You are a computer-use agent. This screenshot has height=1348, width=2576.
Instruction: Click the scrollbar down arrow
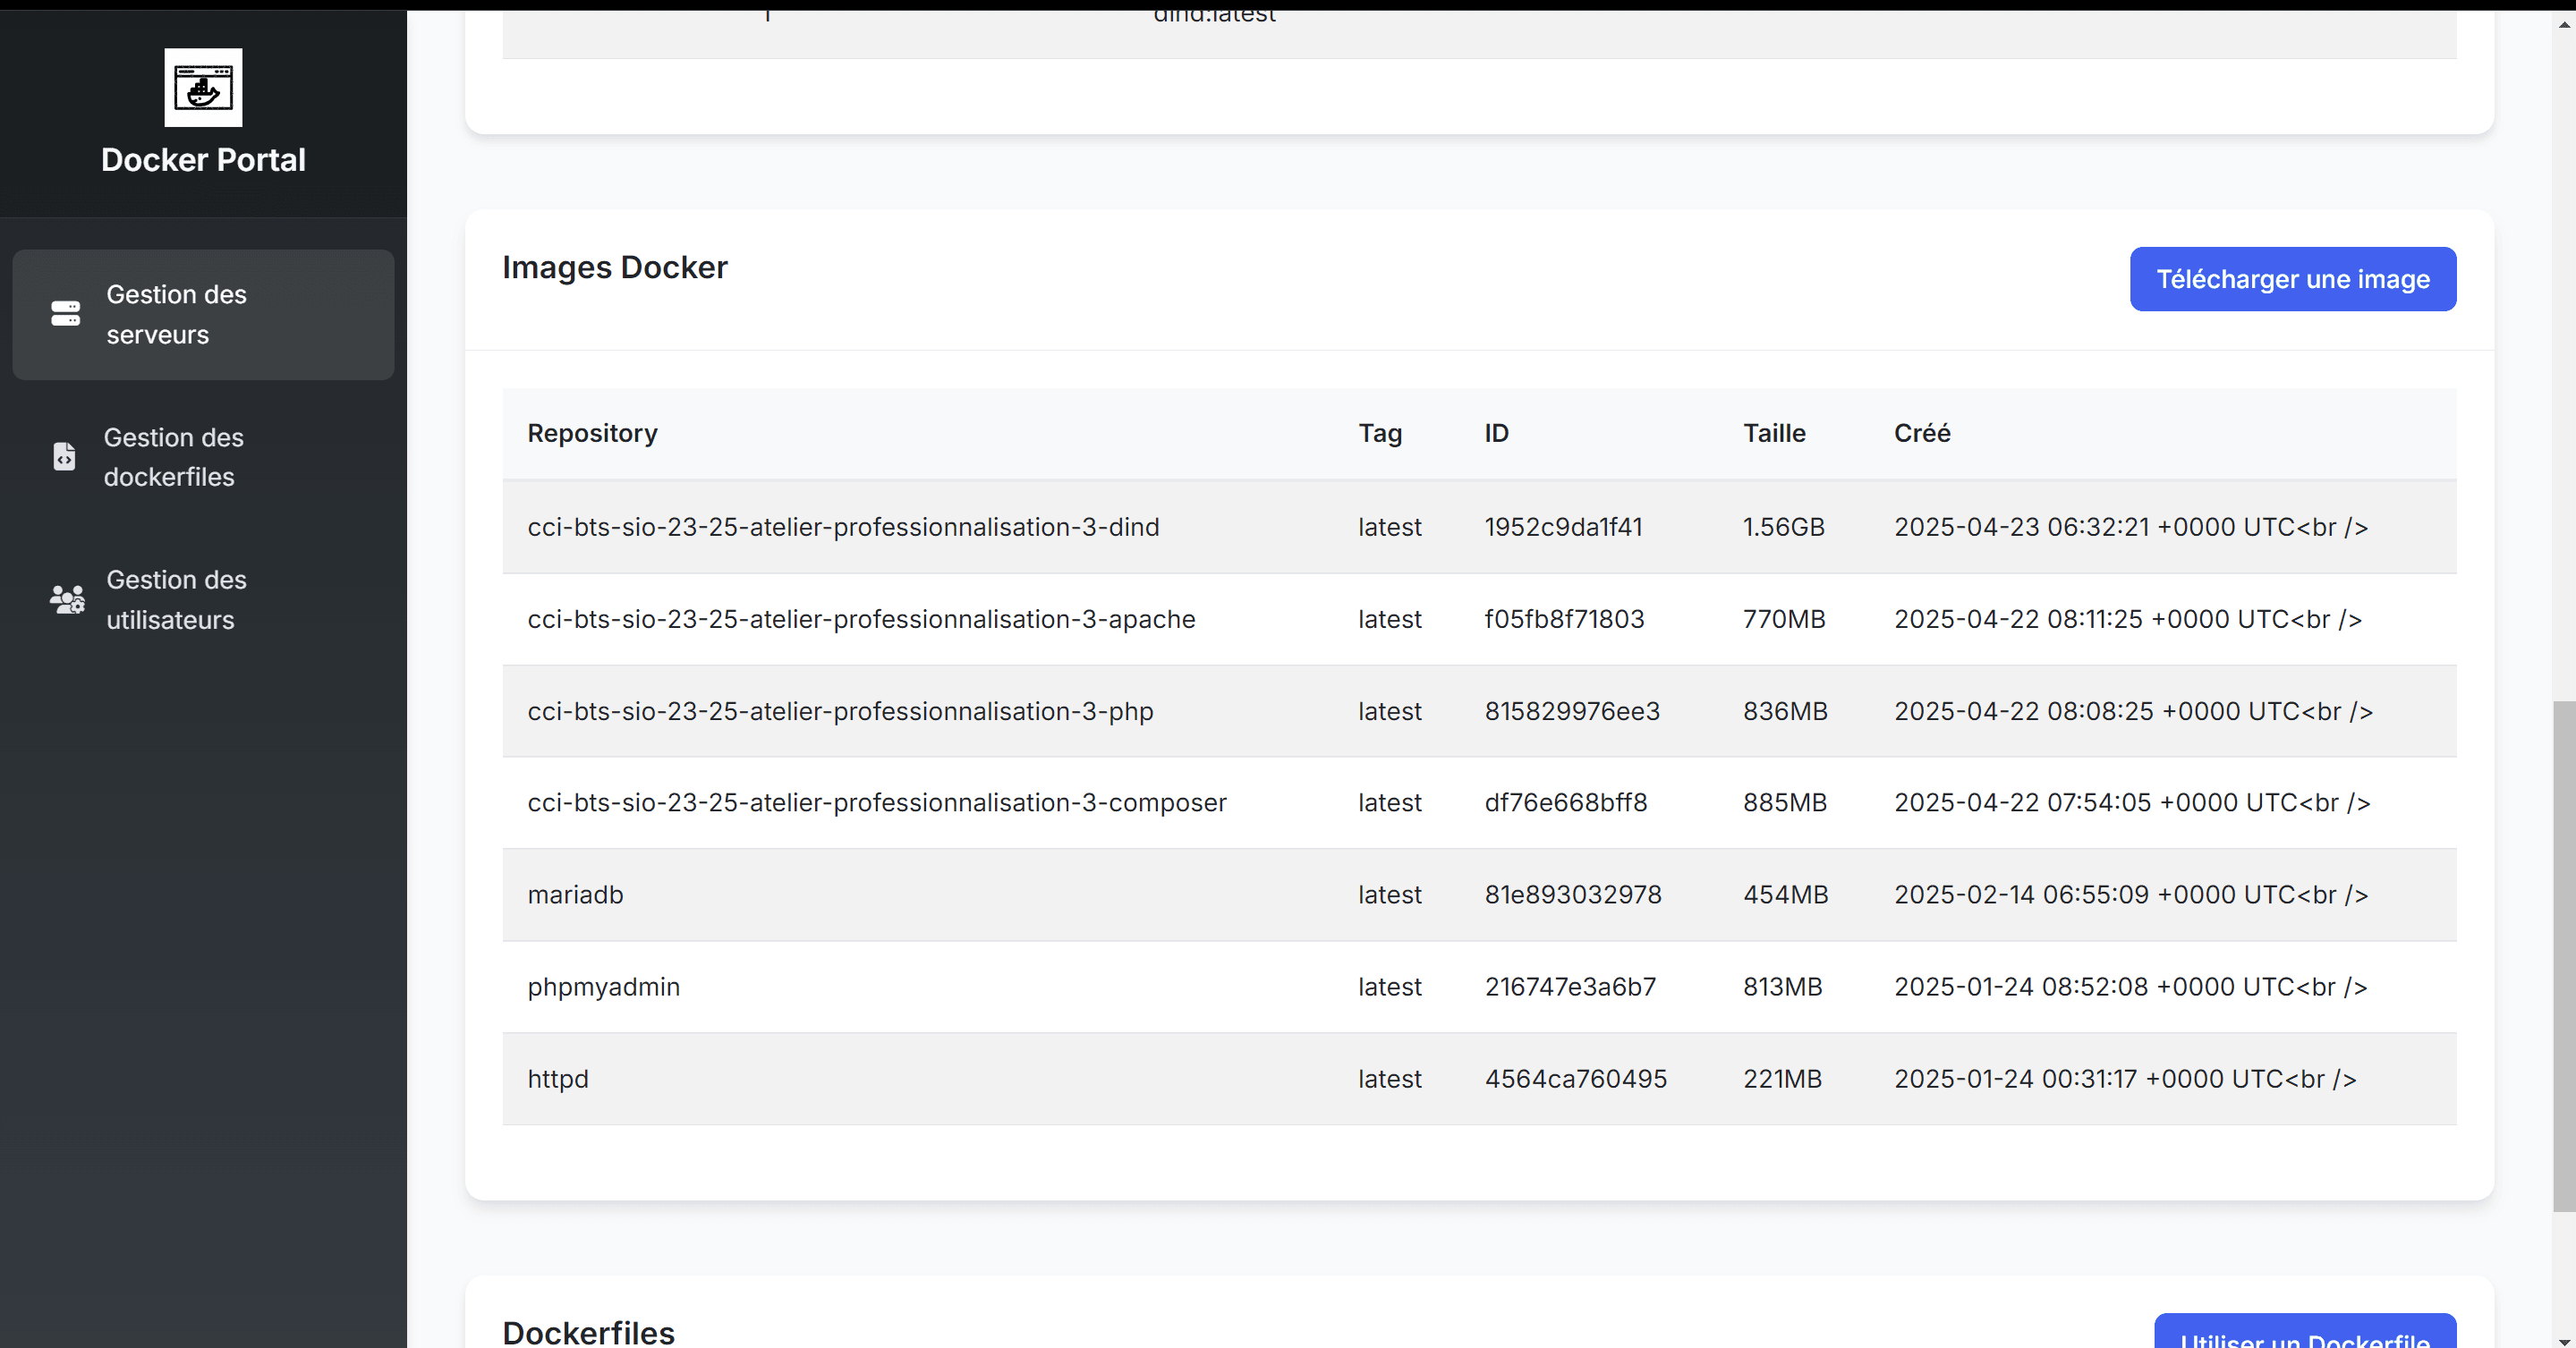tap(2564, 1340)
